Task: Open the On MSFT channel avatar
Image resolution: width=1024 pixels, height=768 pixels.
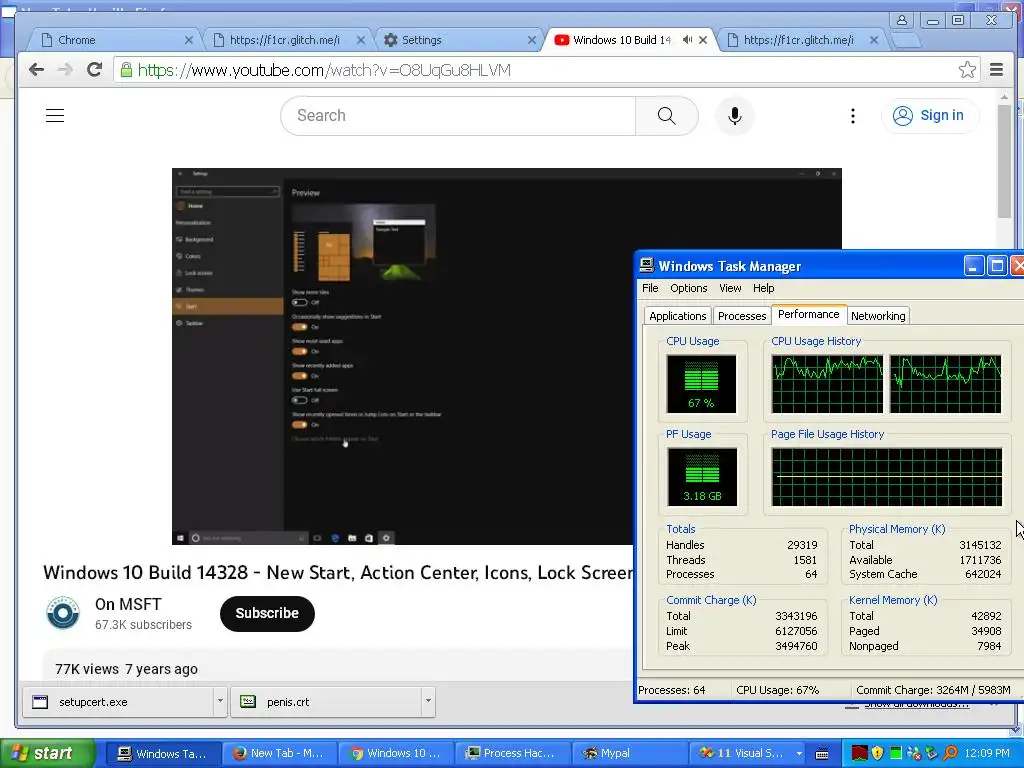Action: click(63, 613)
